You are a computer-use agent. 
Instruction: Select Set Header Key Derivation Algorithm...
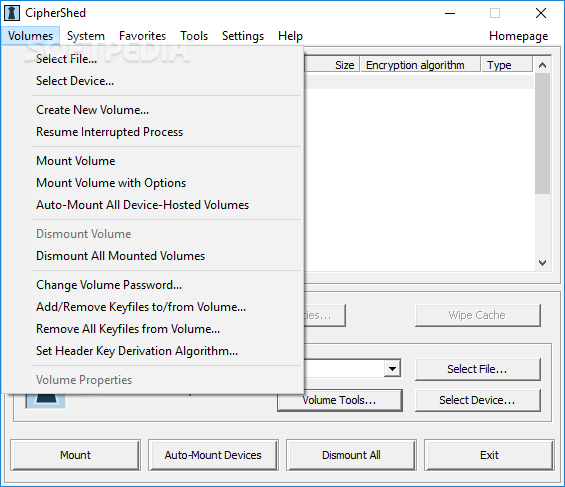[x=152, y=351]
